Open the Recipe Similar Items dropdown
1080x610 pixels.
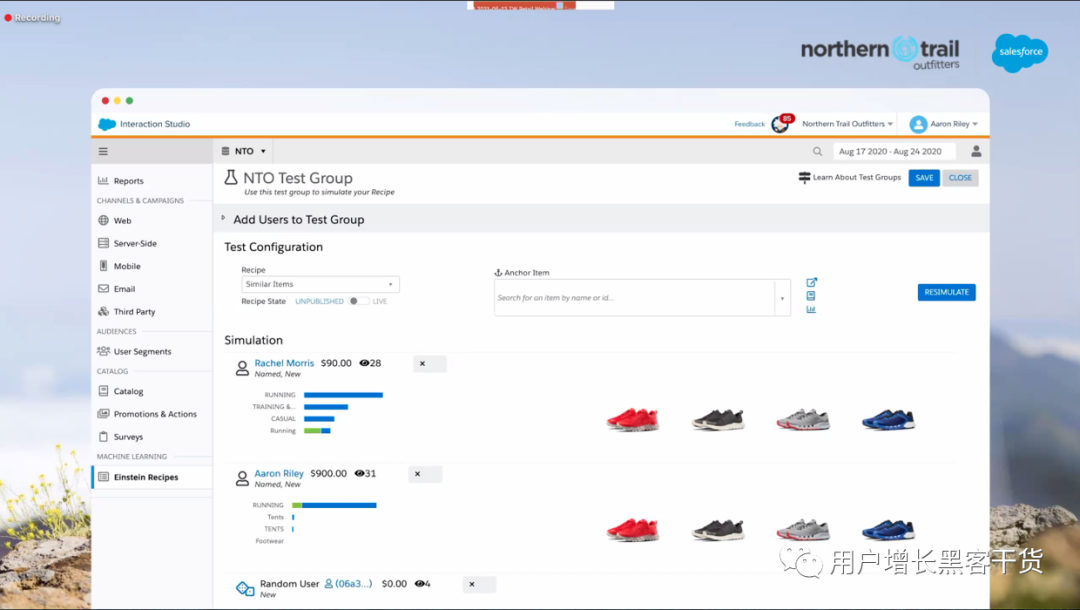click(x=320, y=284)
